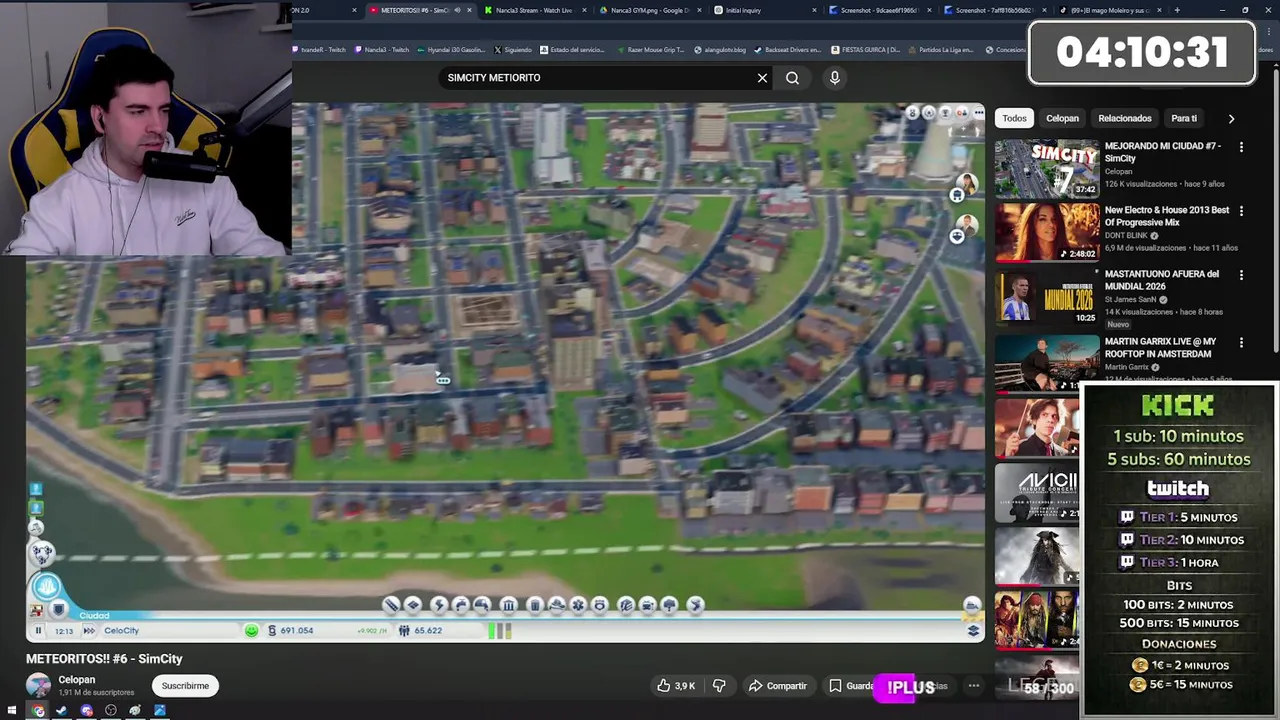
Task: Select the SimCity fire department icon
Action: pos(557,605)
